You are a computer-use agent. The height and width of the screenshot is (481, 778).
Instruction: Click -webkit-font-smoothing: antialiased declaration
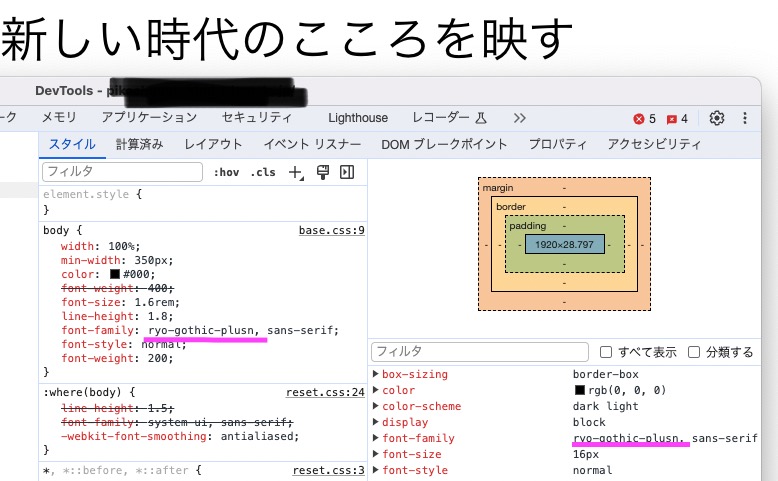tap(180, 436)
